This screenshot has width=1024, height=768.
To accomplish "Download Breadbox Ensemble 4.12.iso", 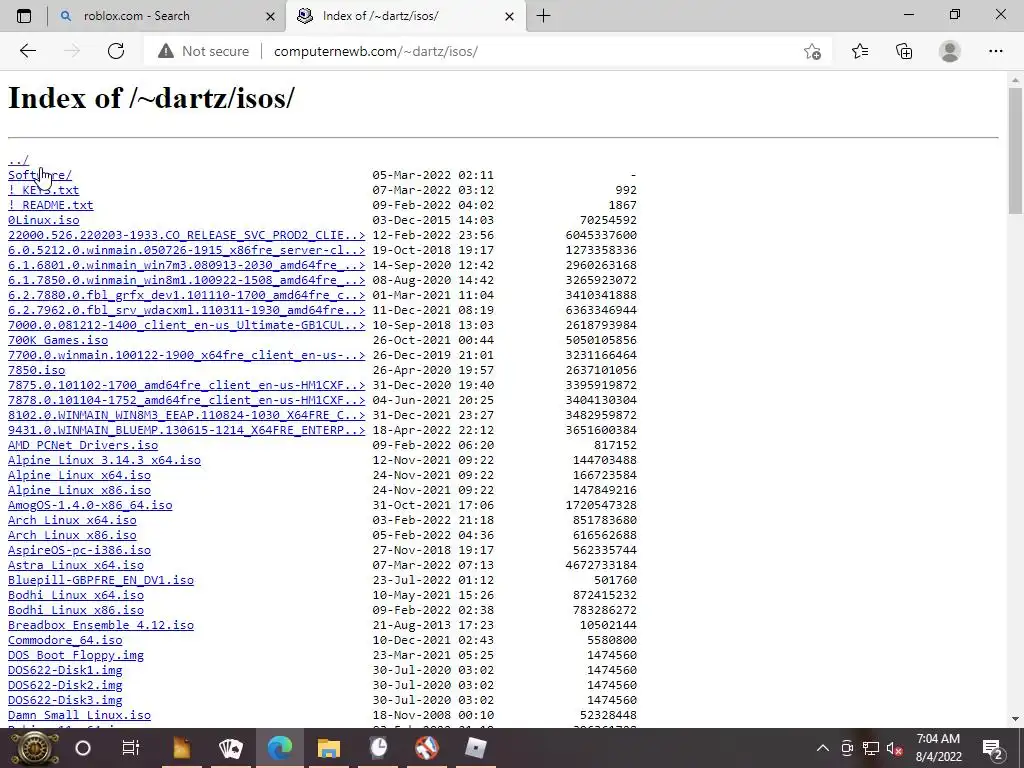I will click(101, 626).
